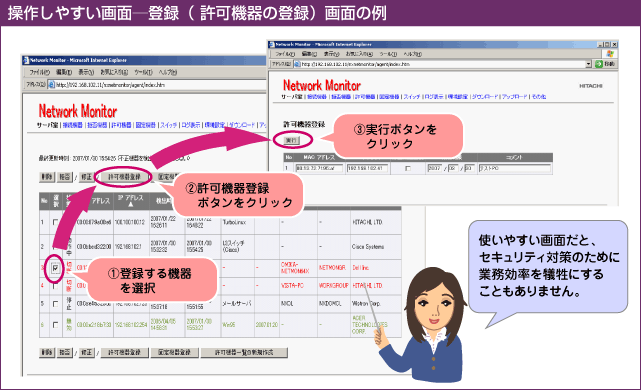Click the HITACHI logo in the registration window

coord(591,86)
